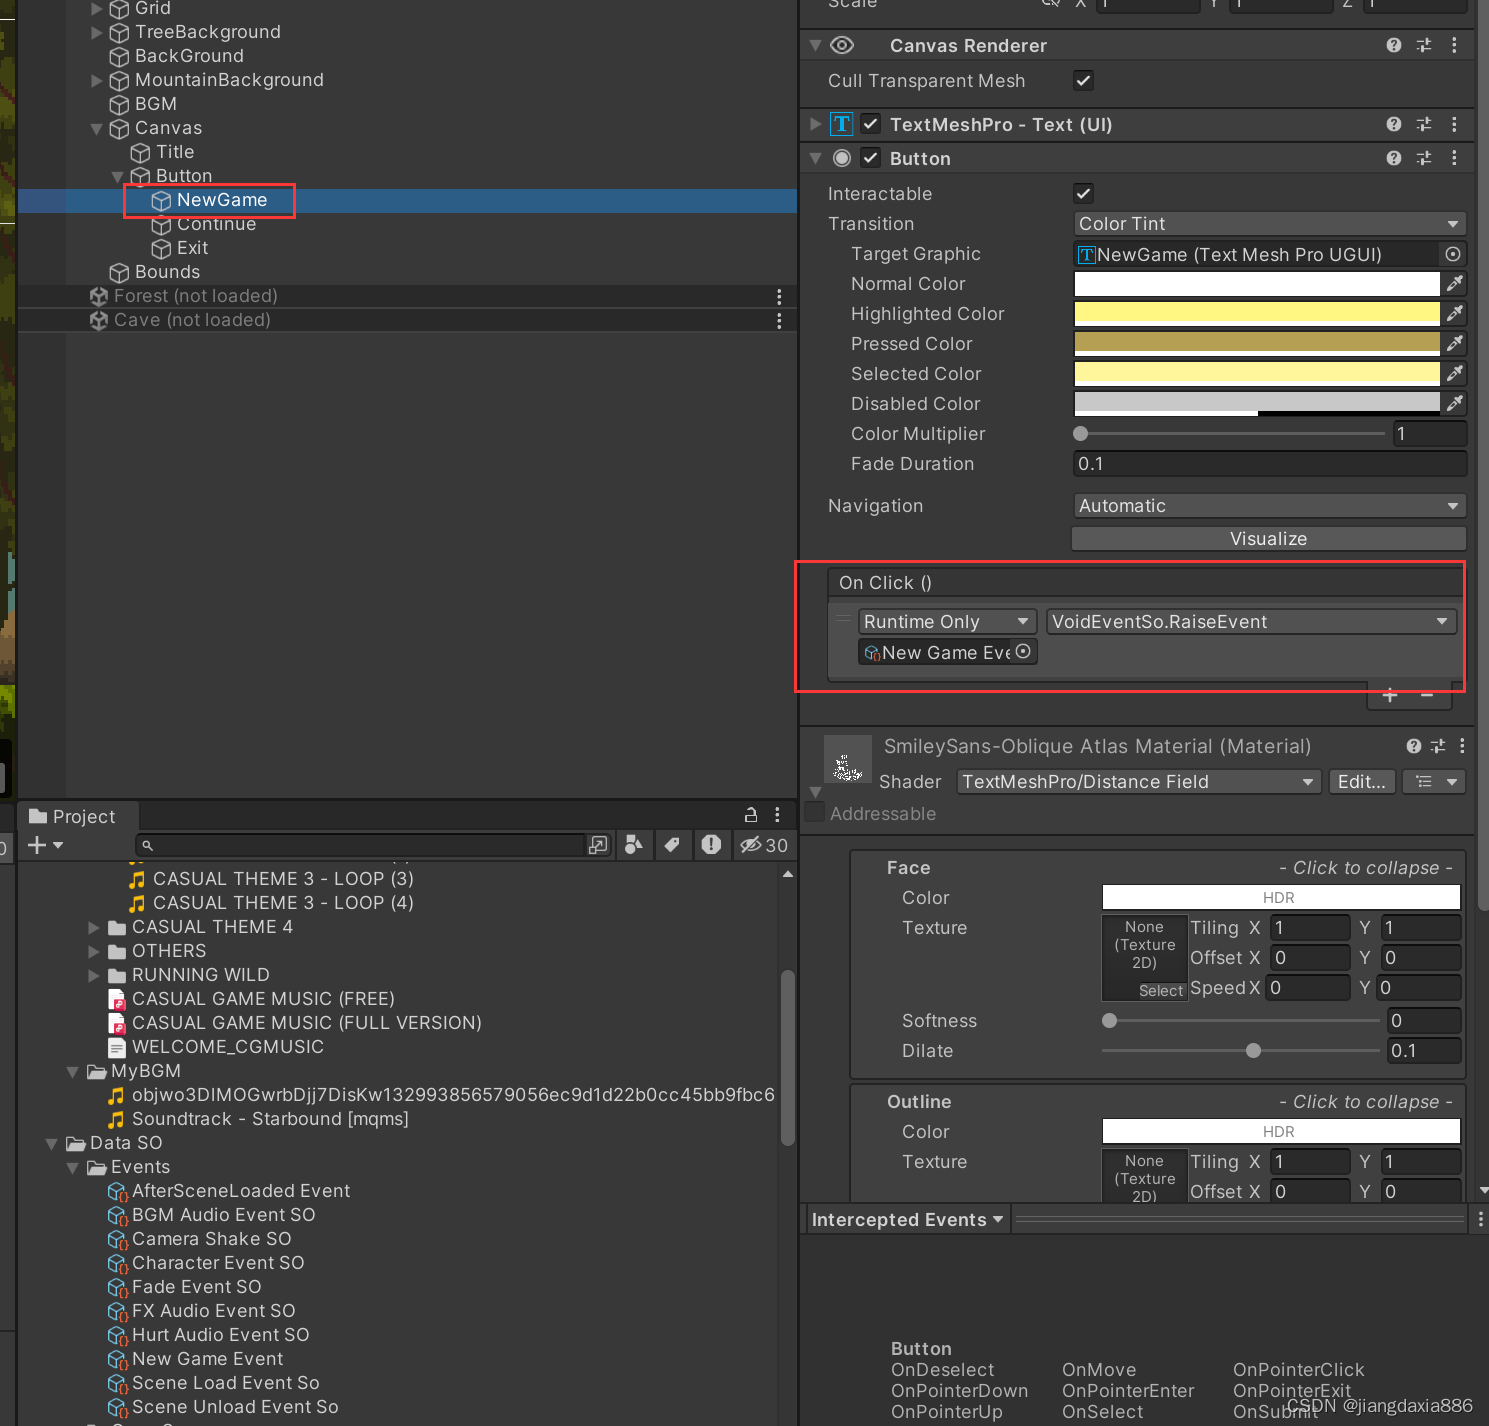Viewport: 1489px width, 1426px height.
Task: Lock the Project panel
Action: pyautogui.click(x=751, y=815)
